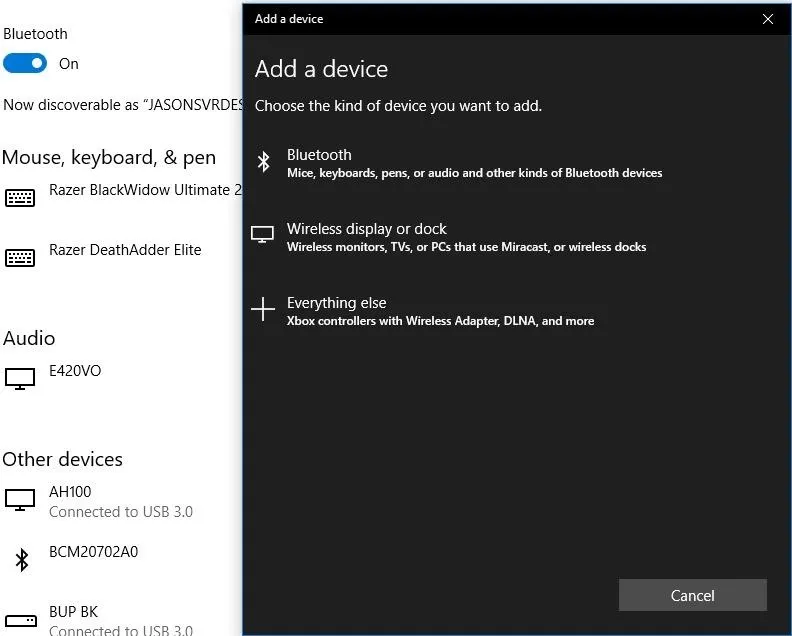Click the Now discoverable as text
Viewport: 792px width, 636px height.
[123, 105]
